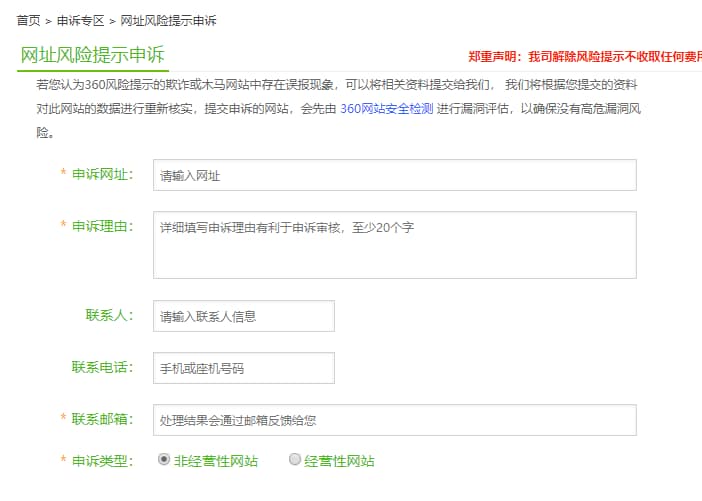Go to 首页 in the breadcrumb
The image size is (702, 501).
(28, 20)
